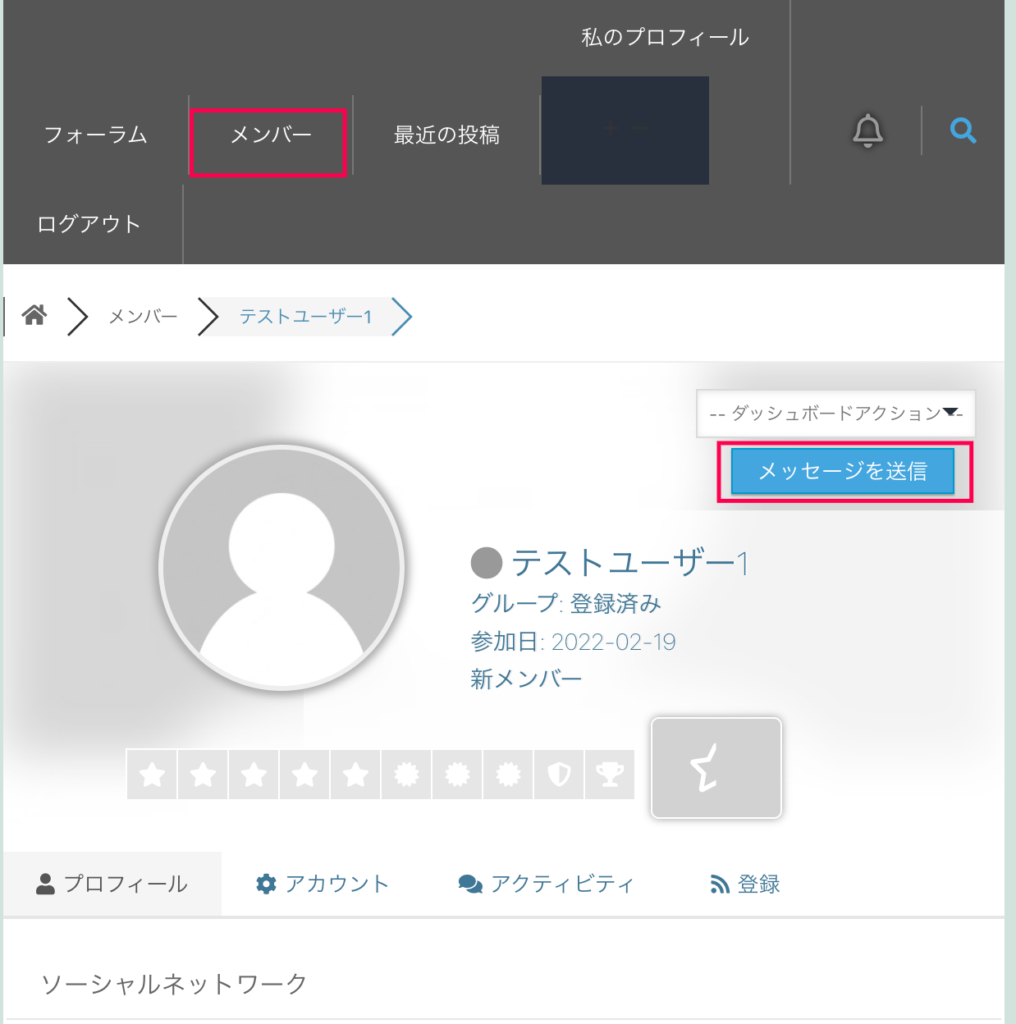Viewport: 1016px width, 1024px height.
Task: Open the フォーラム menu item
Action: tap(95, 135)
